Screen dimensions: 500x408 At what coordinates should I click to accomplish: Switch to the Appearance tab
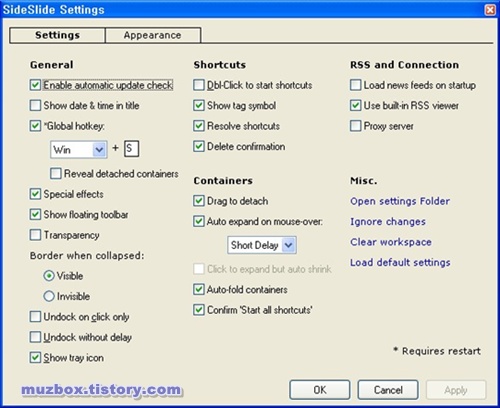point(153,35)
